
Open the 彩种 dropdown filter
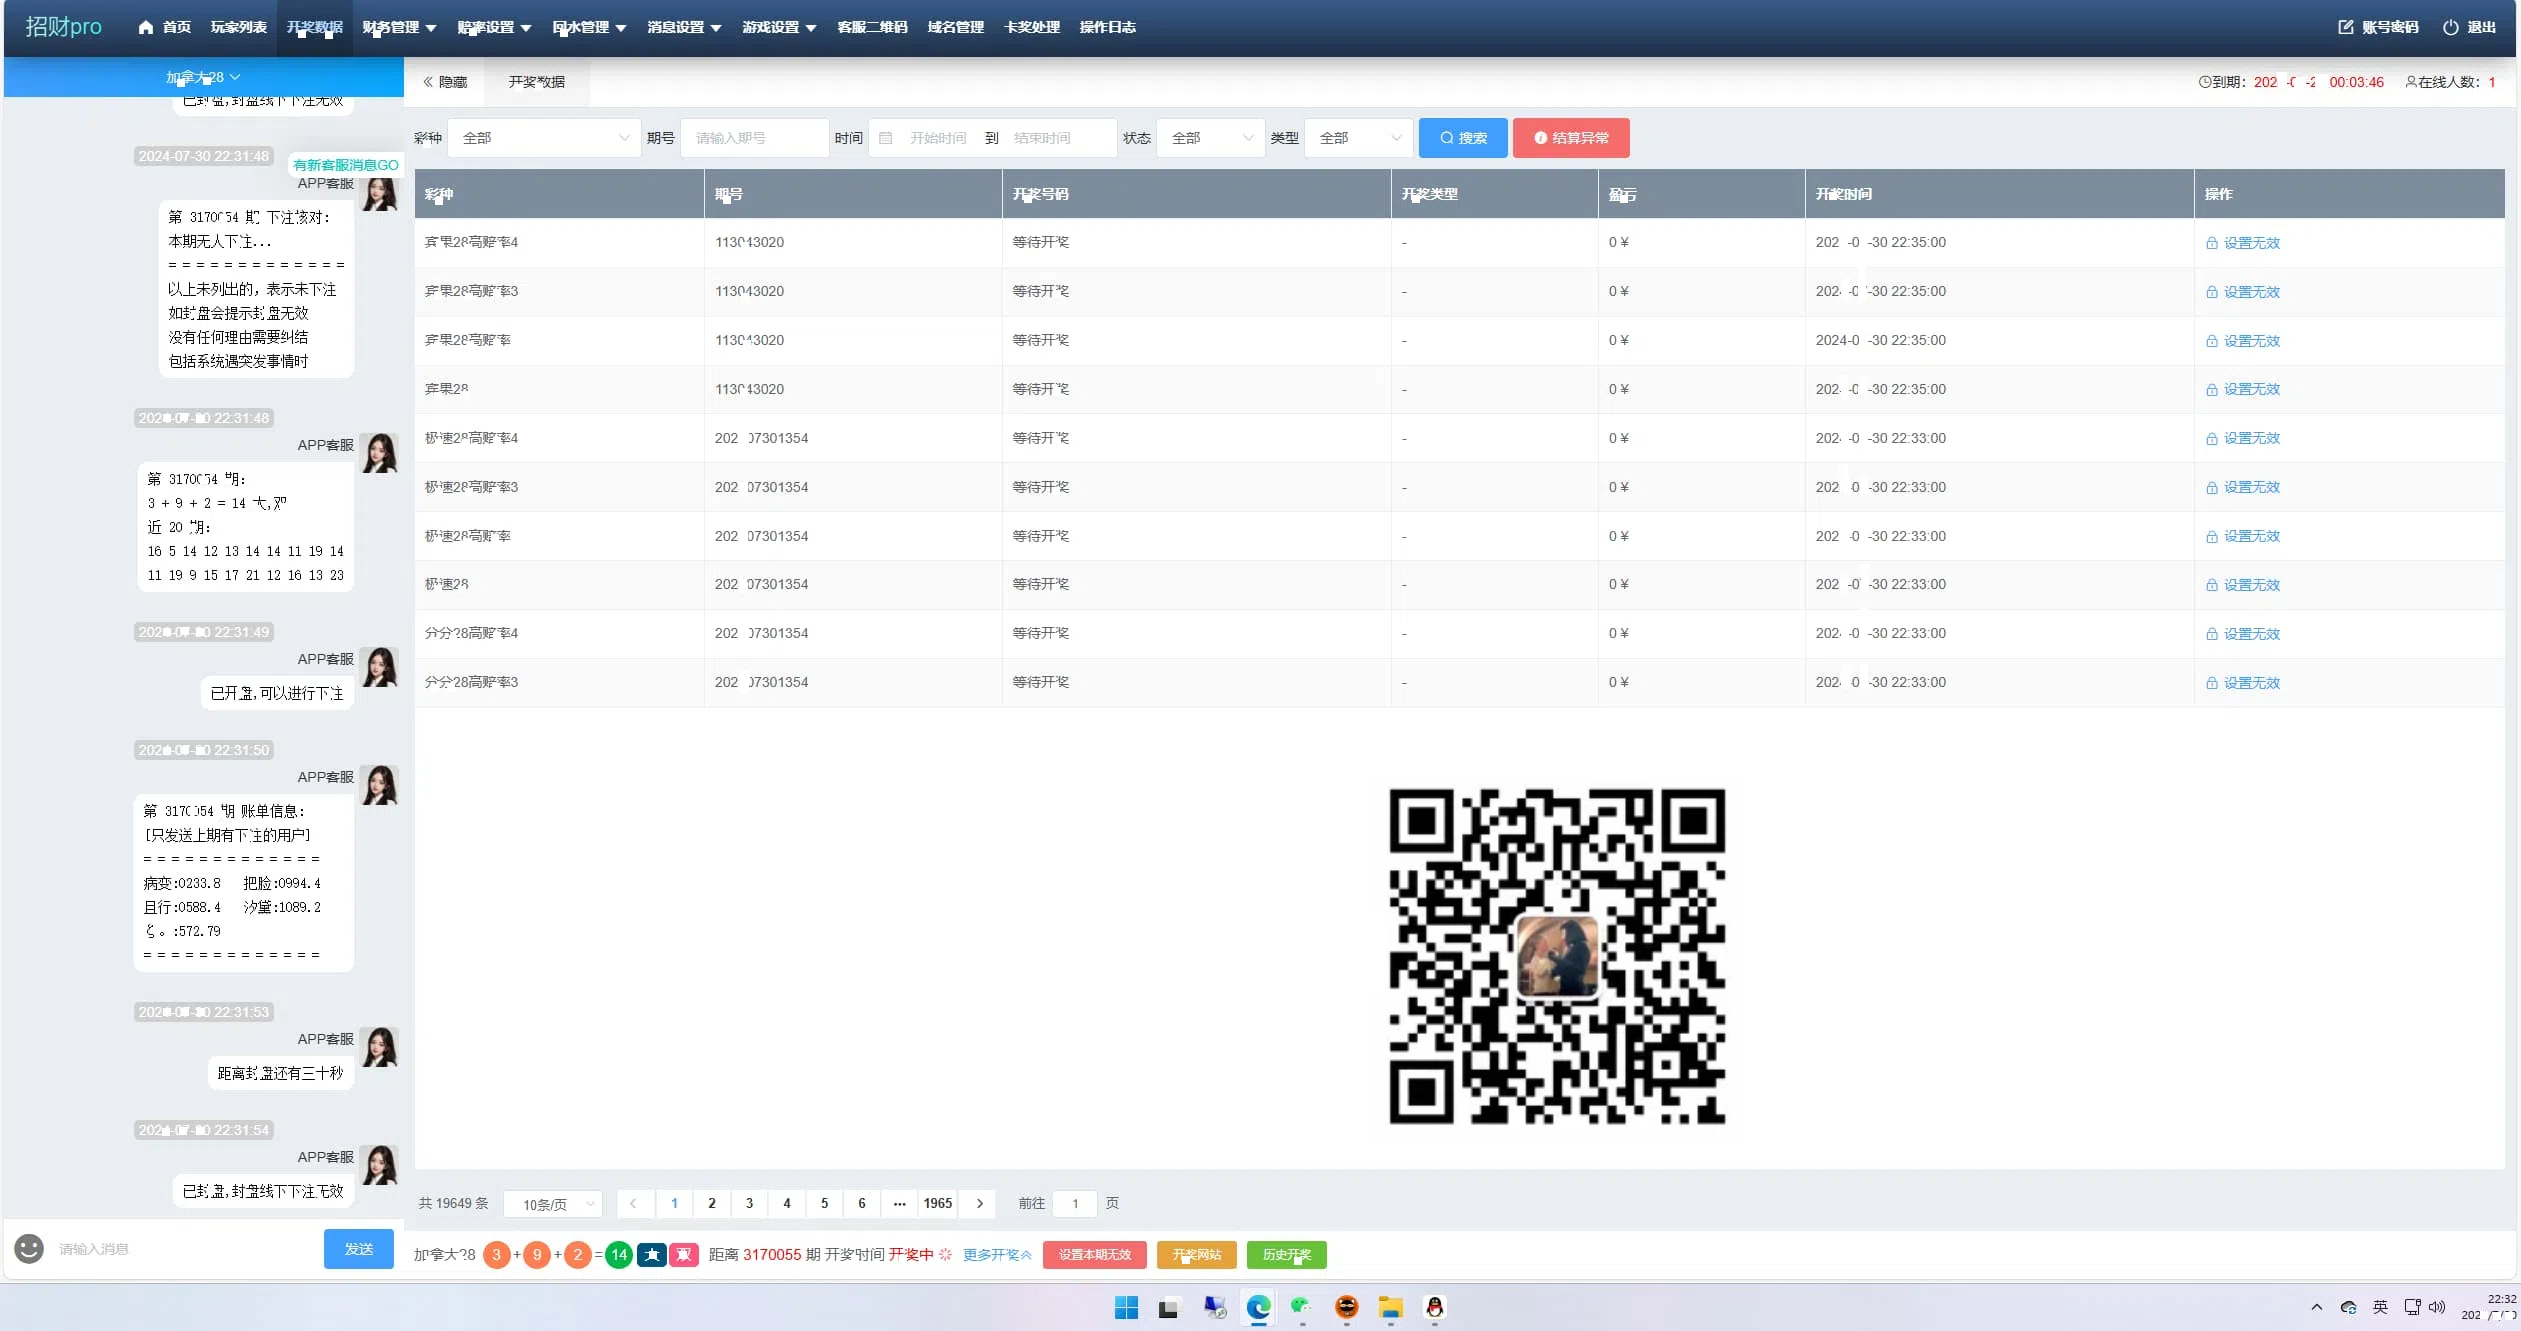click(x=545, y=138)
